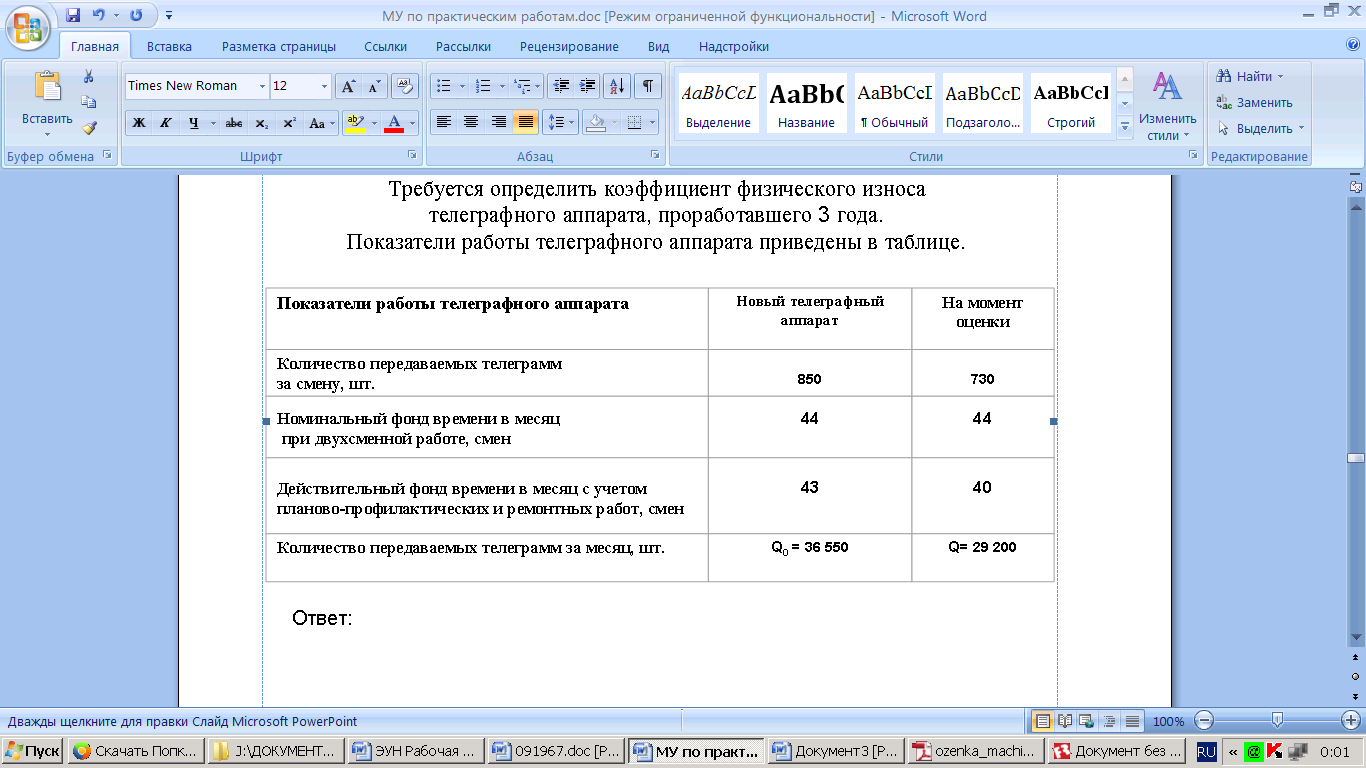Switch to Print Layout view in status bar
Viewport: 1366px width, 768px height.
click(1043, 720)
